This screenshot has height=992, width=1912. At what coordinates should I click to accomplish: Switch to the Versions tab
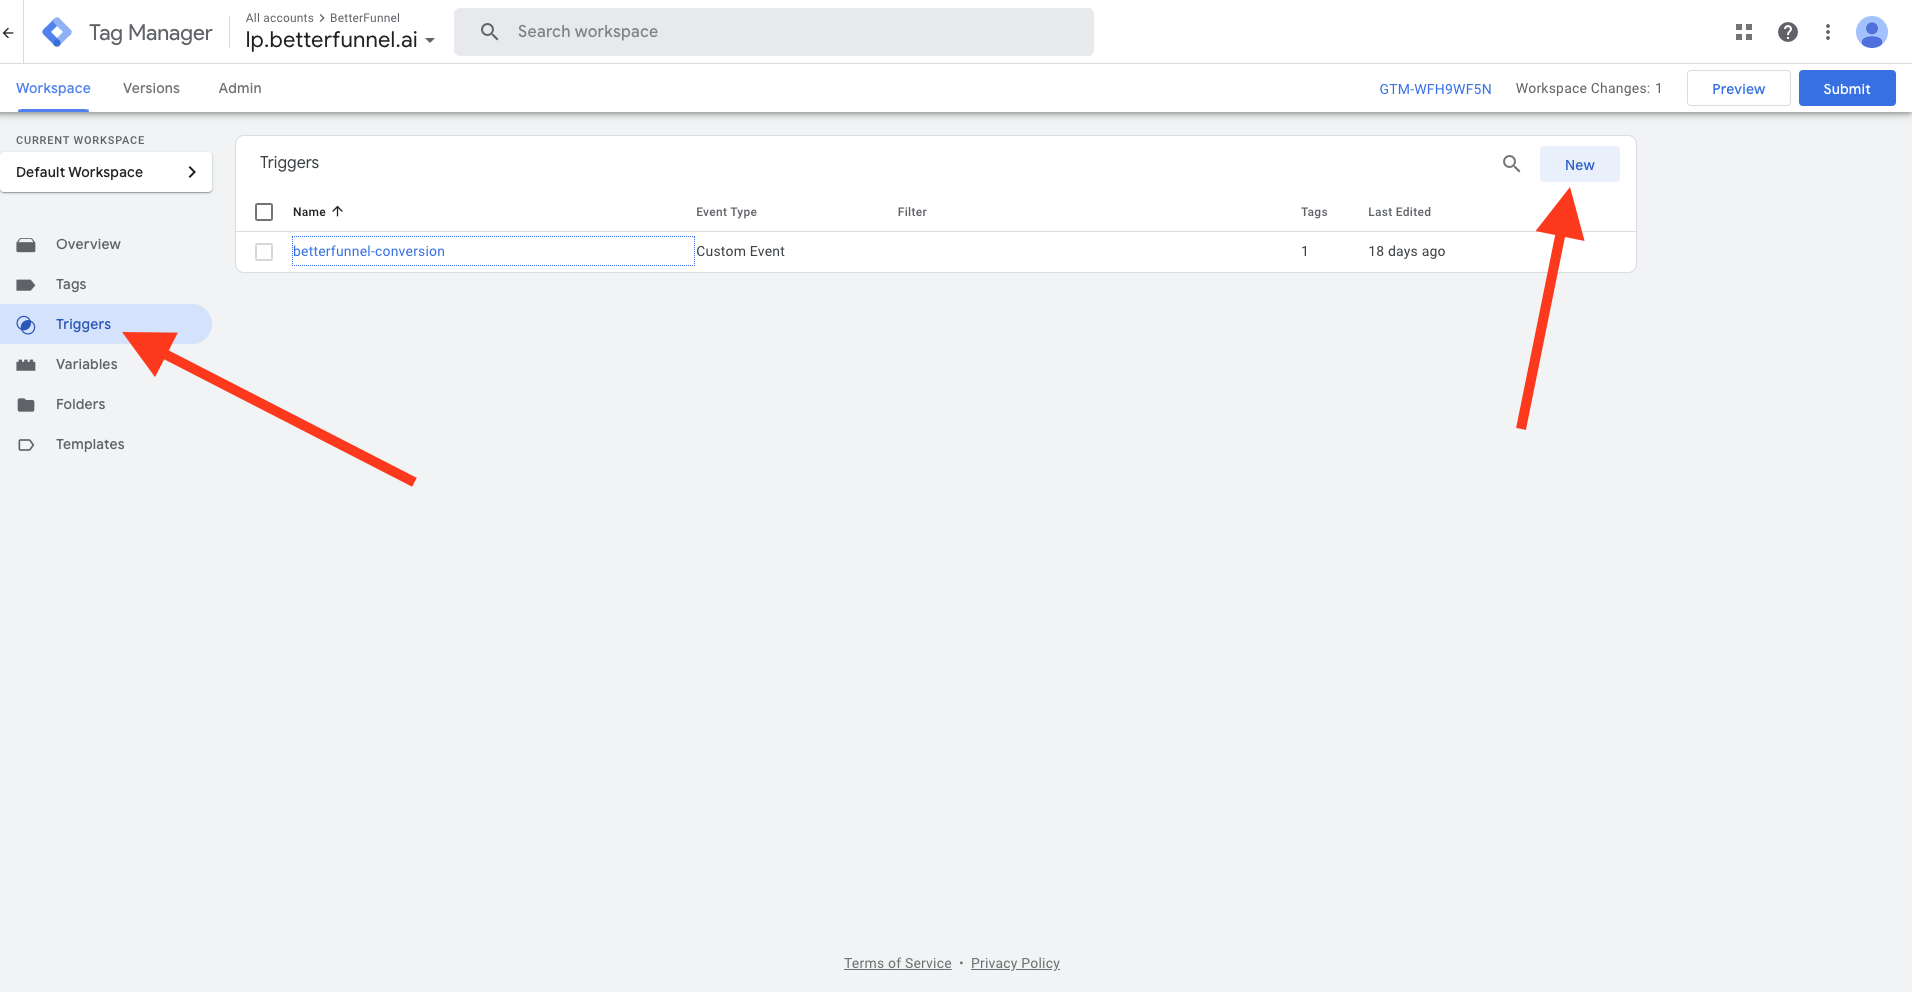pos(151,88)
